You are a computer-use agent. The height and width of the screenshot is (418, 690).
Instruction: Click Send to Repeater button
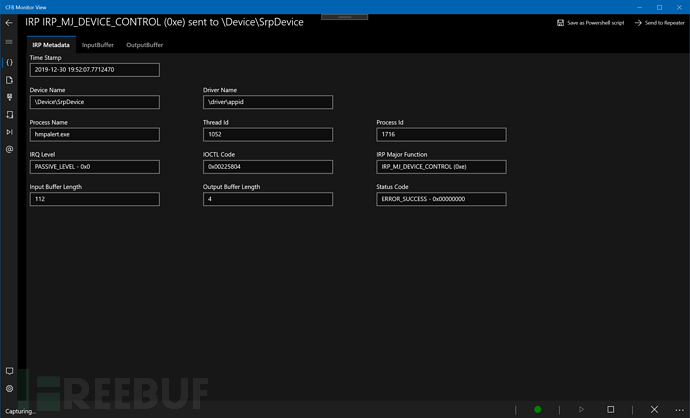coord(658,22)
